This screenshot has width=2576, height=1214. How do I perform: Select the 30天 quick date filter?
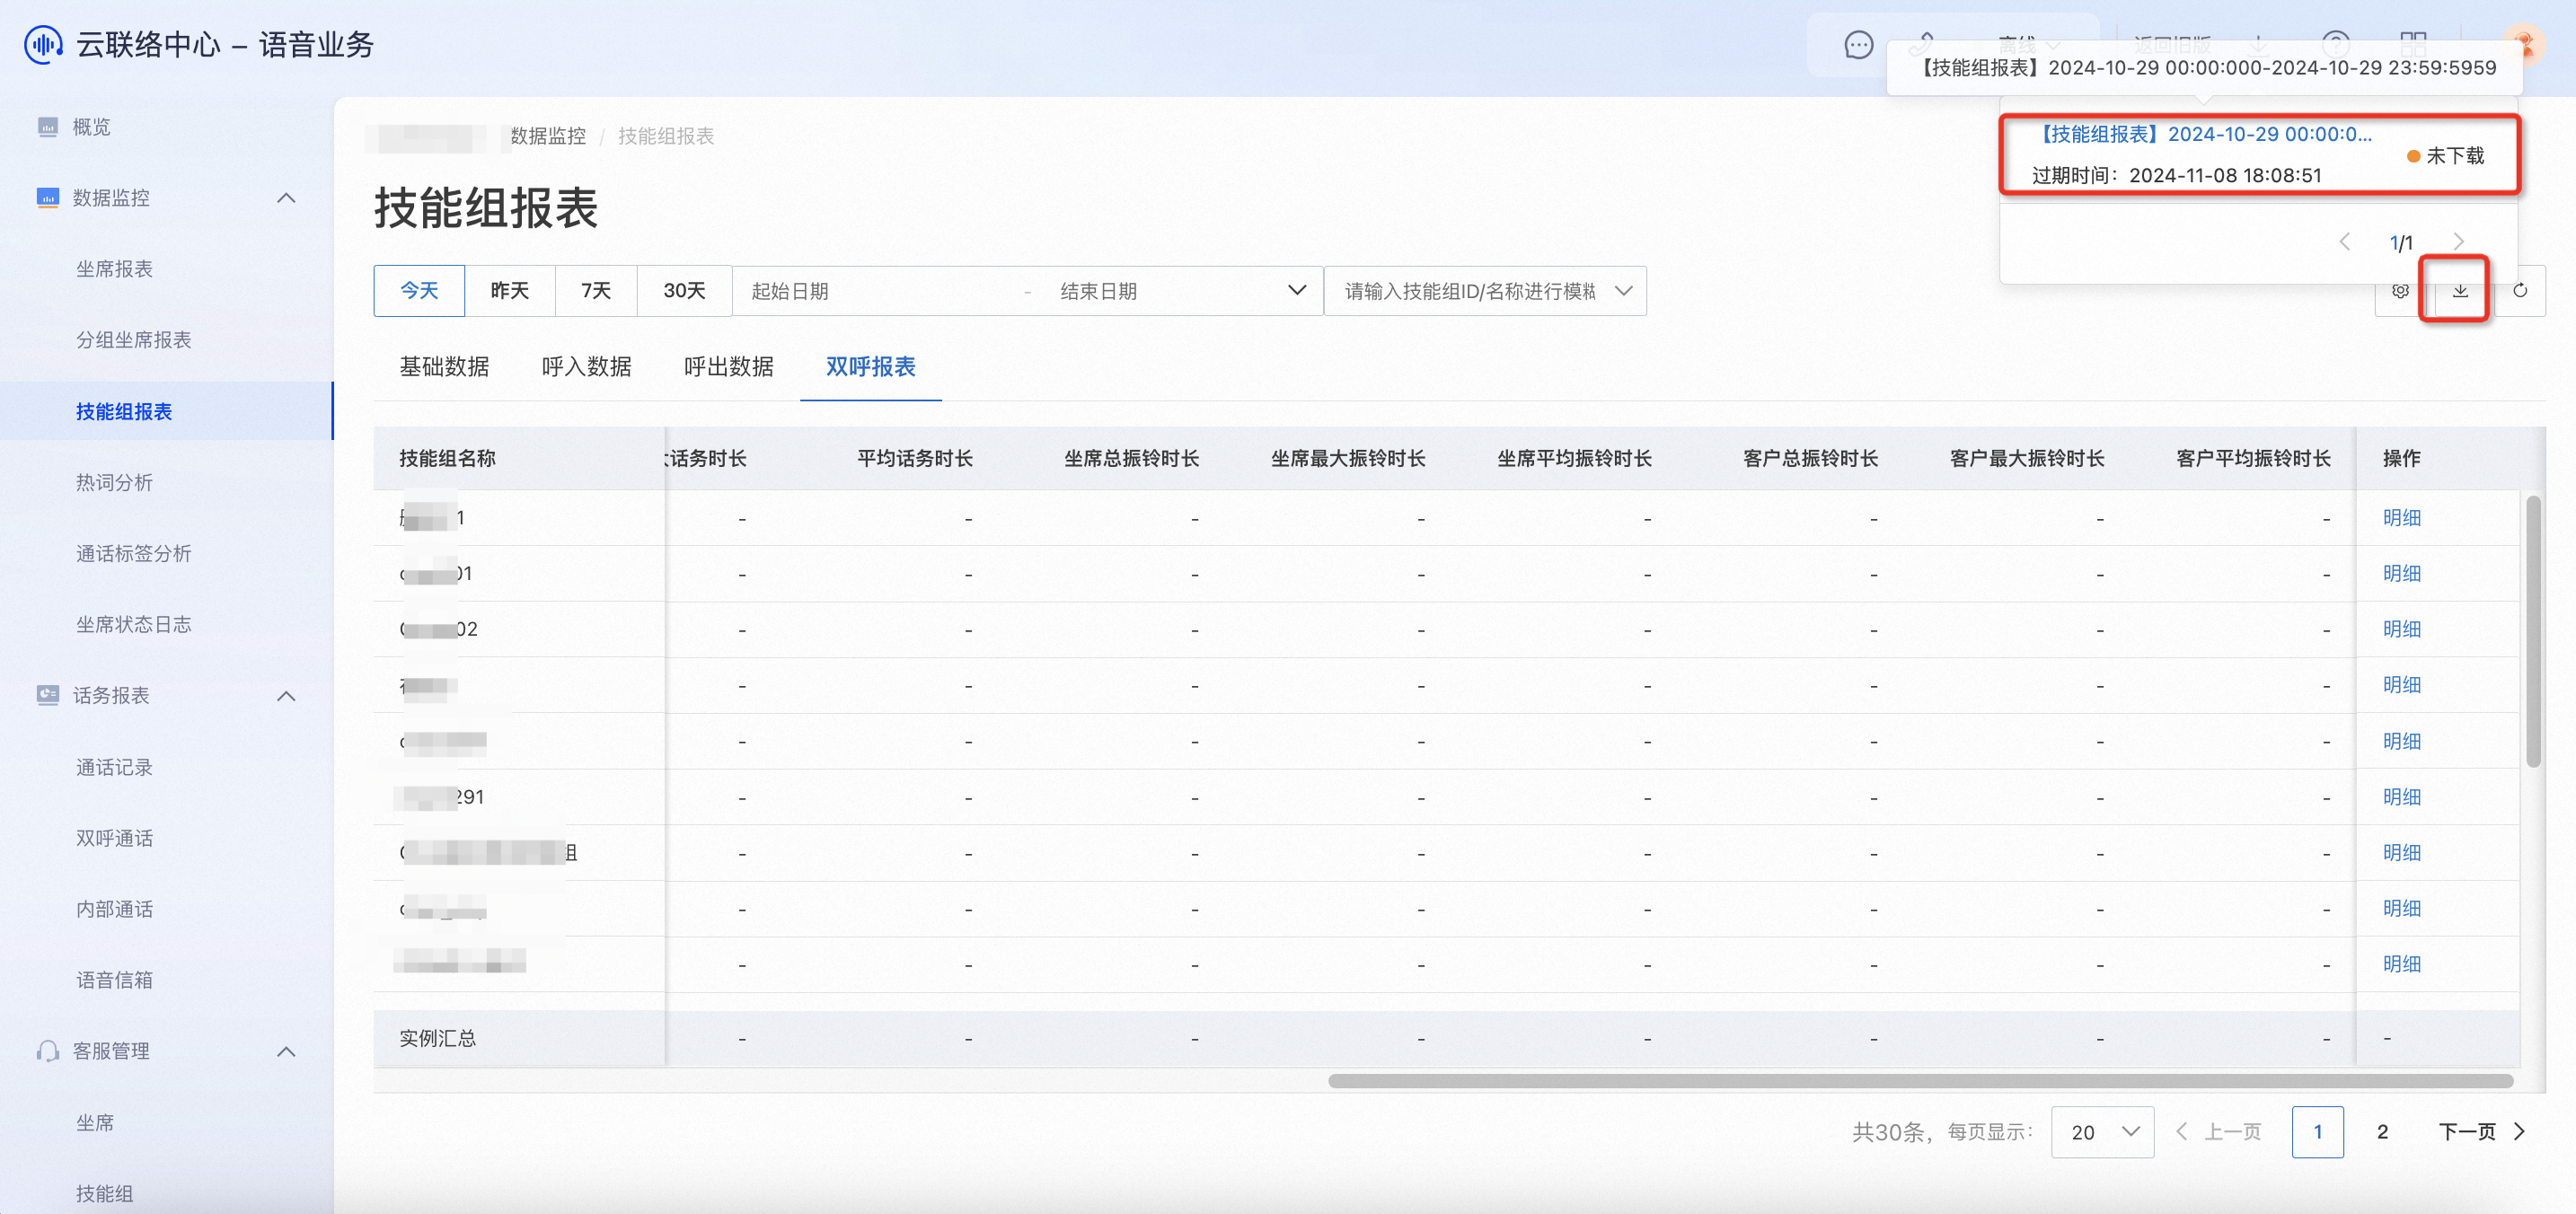click(685, 291)
